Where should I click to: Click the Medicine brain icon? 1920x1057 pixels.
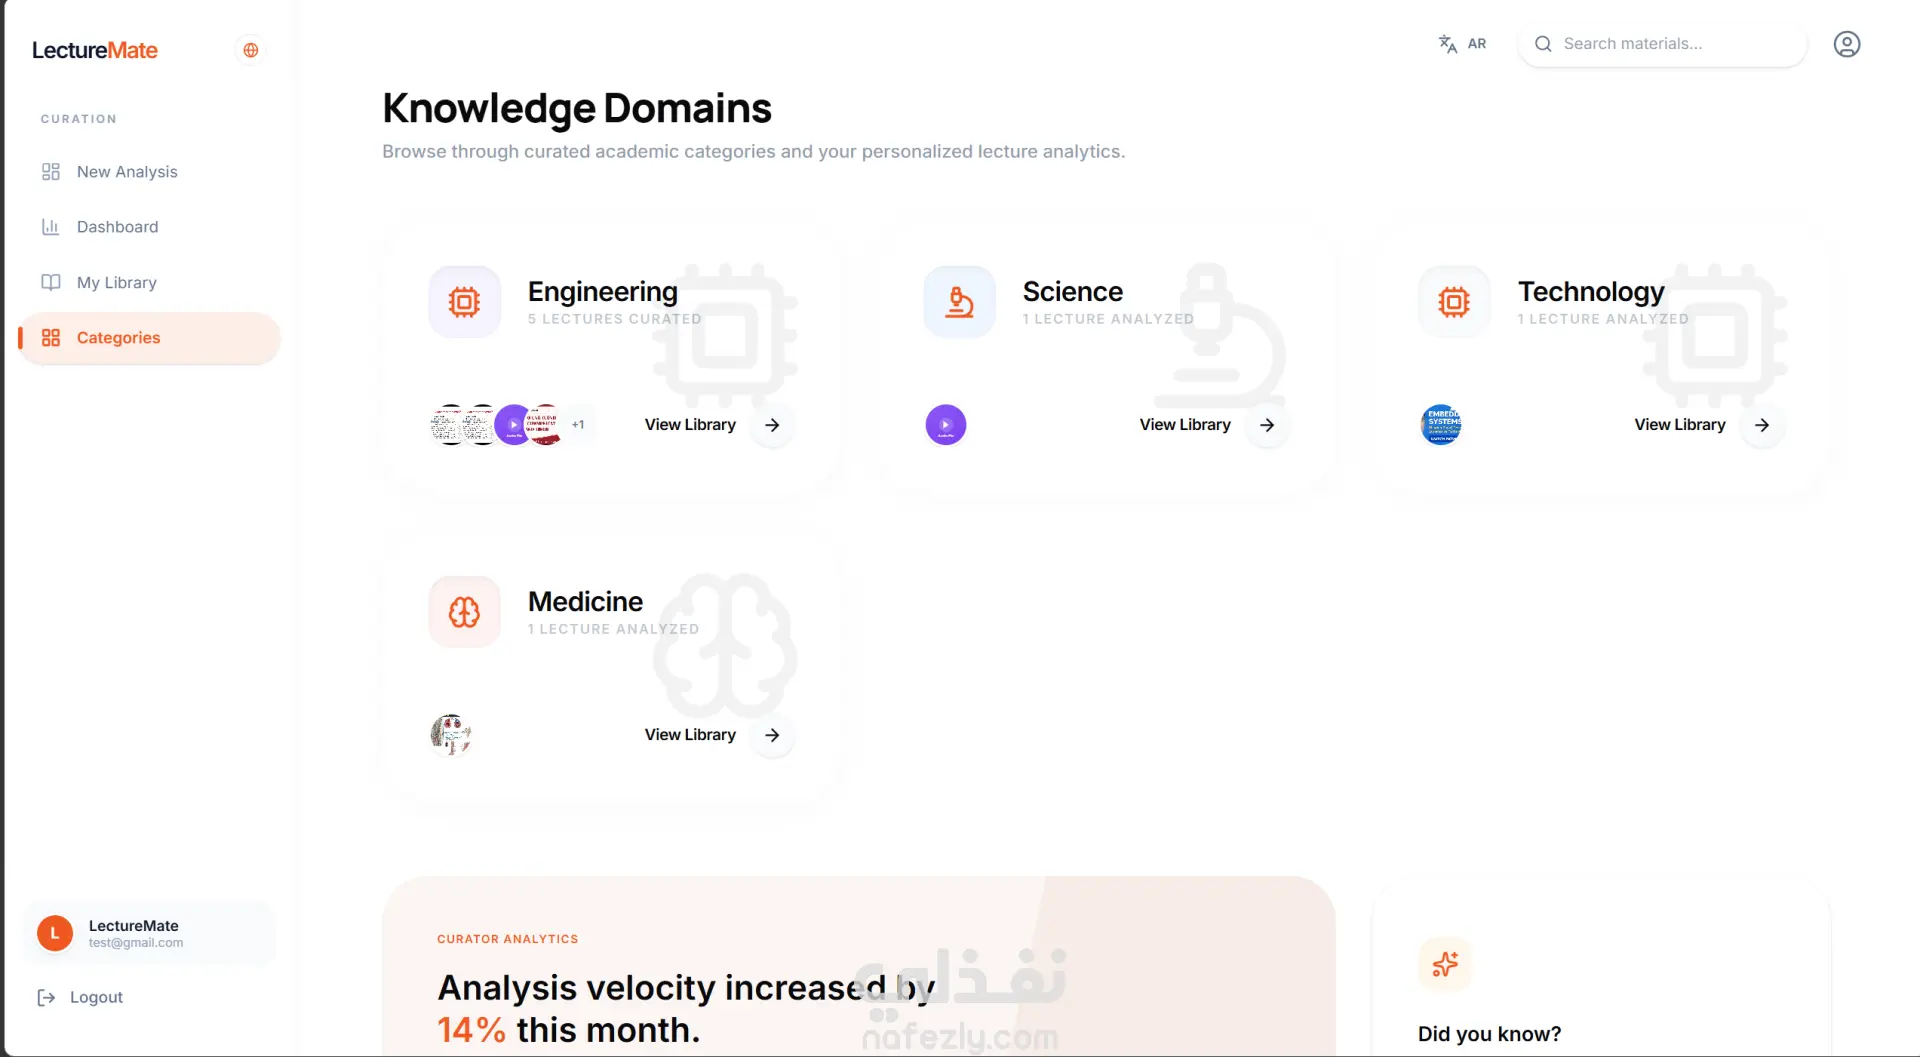464,612
